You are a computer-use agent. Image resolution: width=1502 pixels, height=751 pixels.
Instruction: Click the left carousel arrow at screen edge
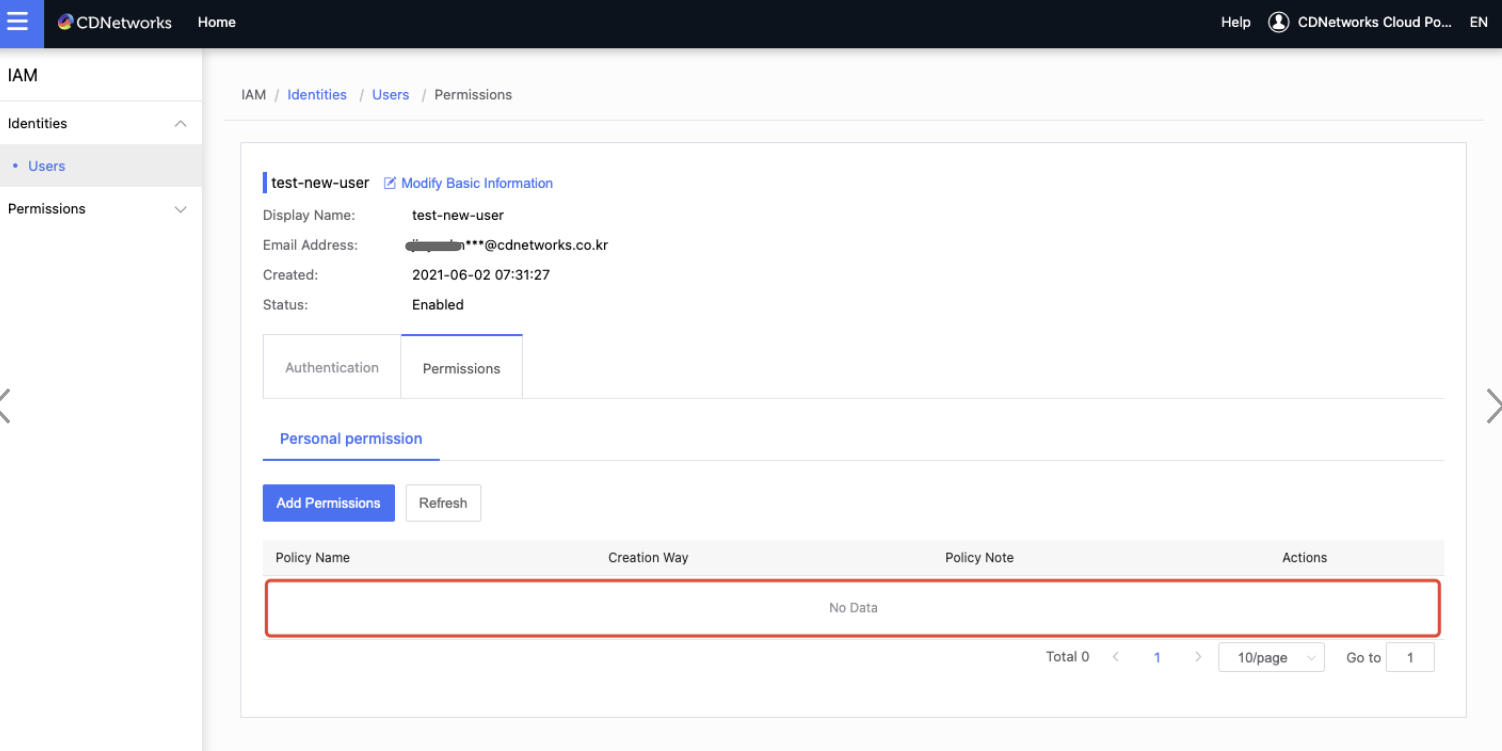(5, 406)
